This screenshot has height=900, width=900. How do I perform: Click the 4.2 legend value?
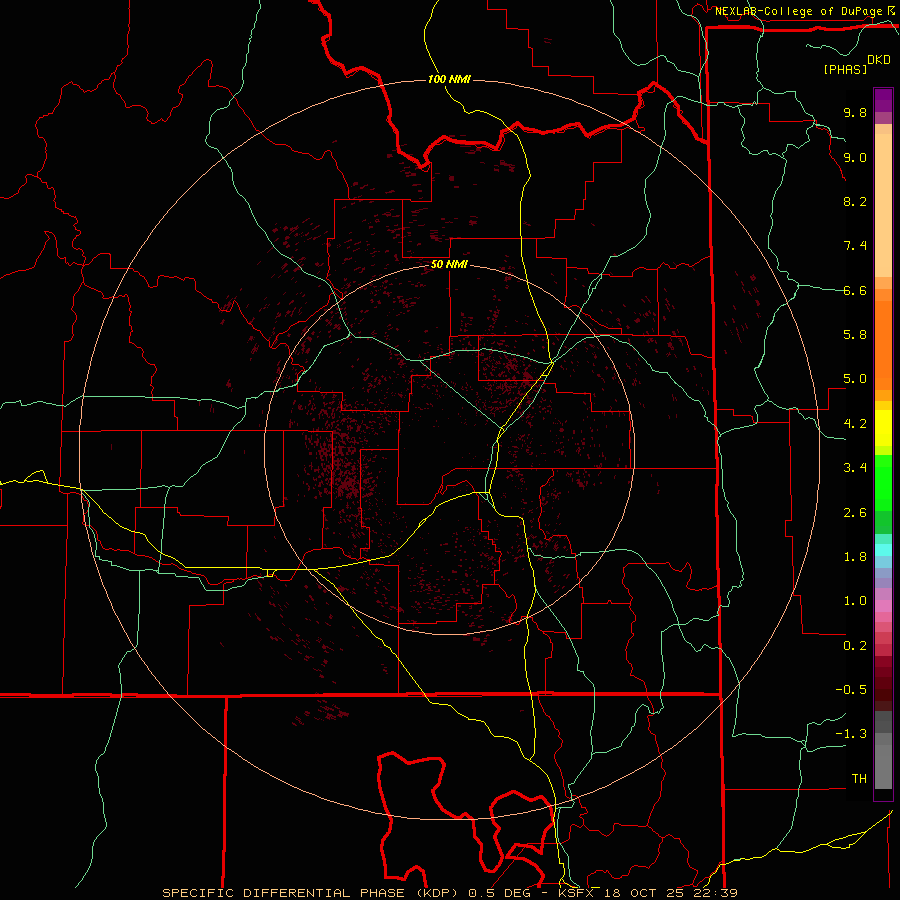855,424
